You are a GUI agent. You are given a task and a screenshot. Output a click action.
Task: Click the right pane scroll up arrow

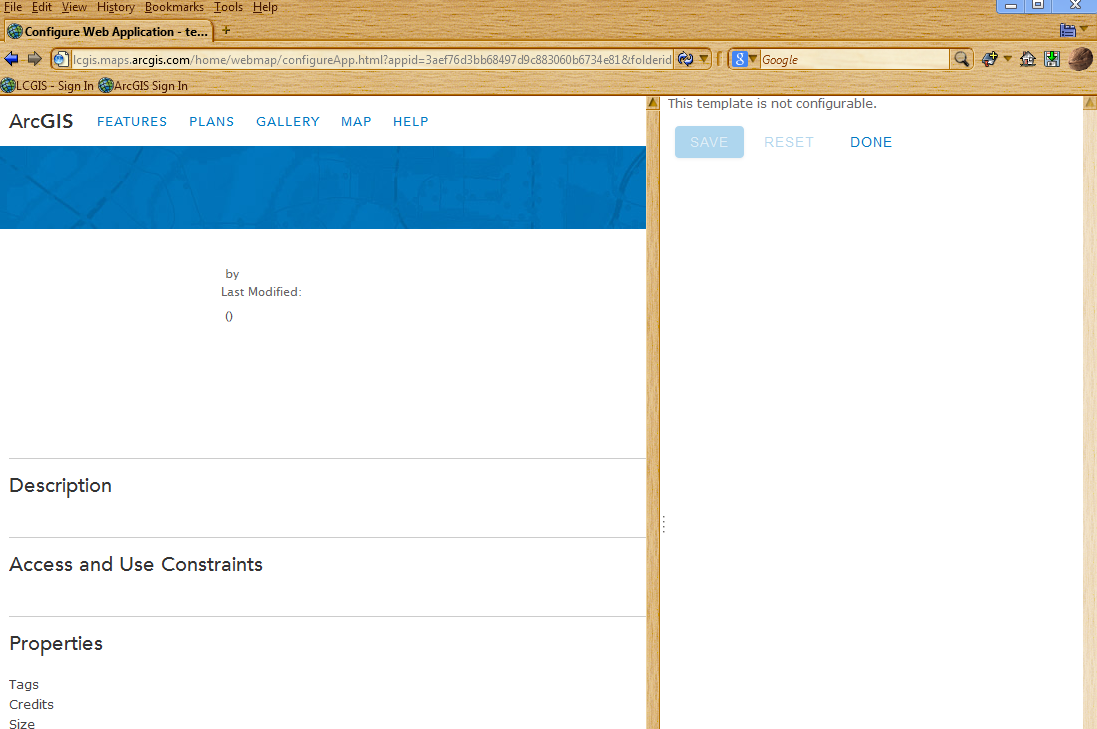tap(1090, 103)
